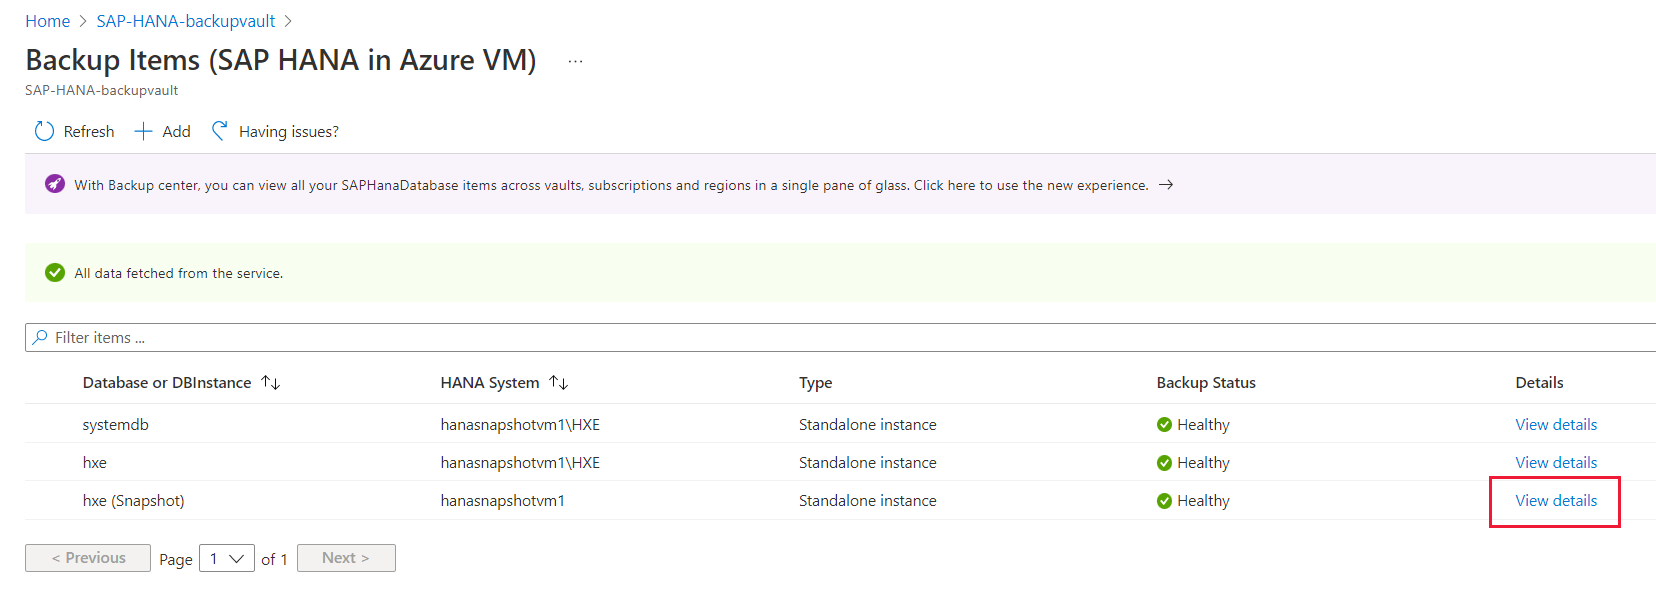
Task: Click the green check icon beside All data fetched
Action: [x=55, y=272]
